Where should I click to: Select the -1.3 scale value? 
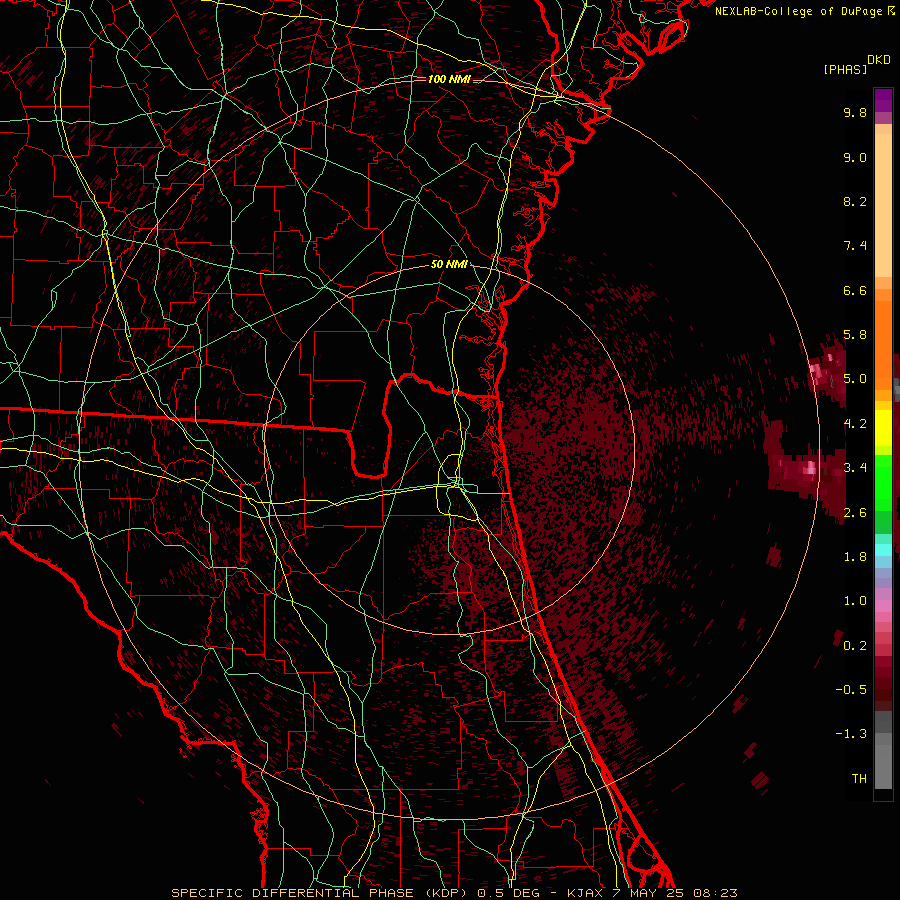coord(851,734)
